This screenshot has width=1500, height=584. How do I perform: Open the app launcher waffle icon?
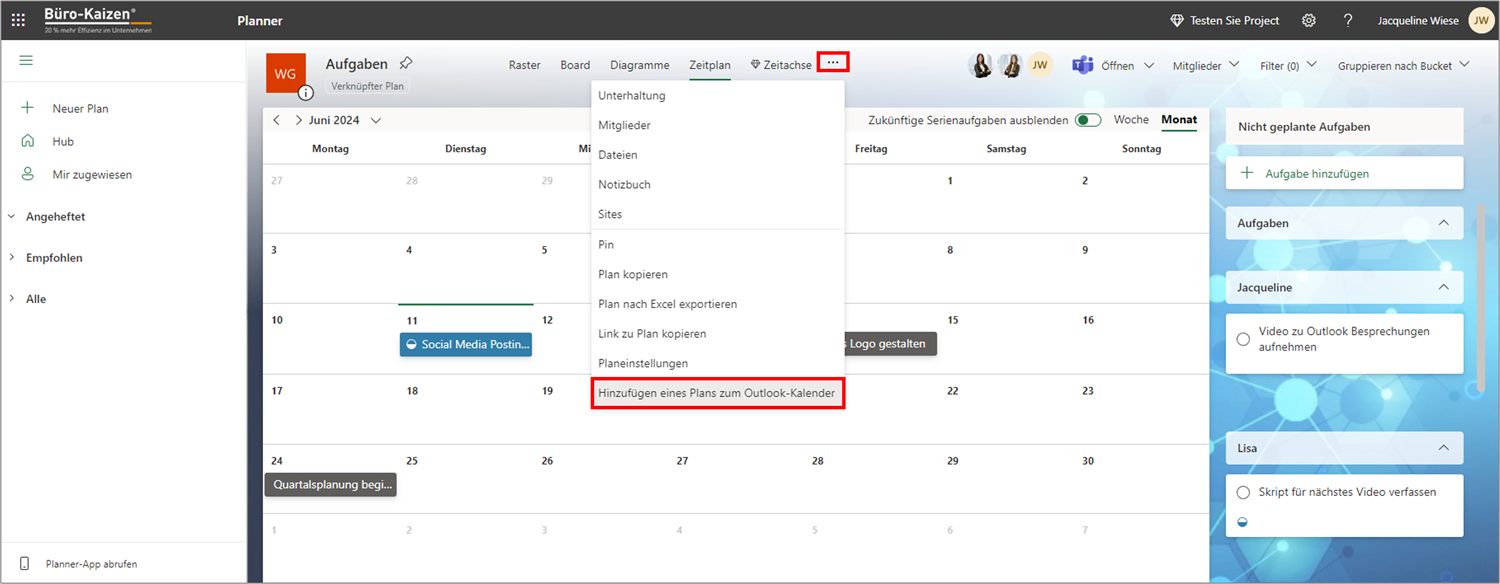pyautogui.click(x=18, y=20)
